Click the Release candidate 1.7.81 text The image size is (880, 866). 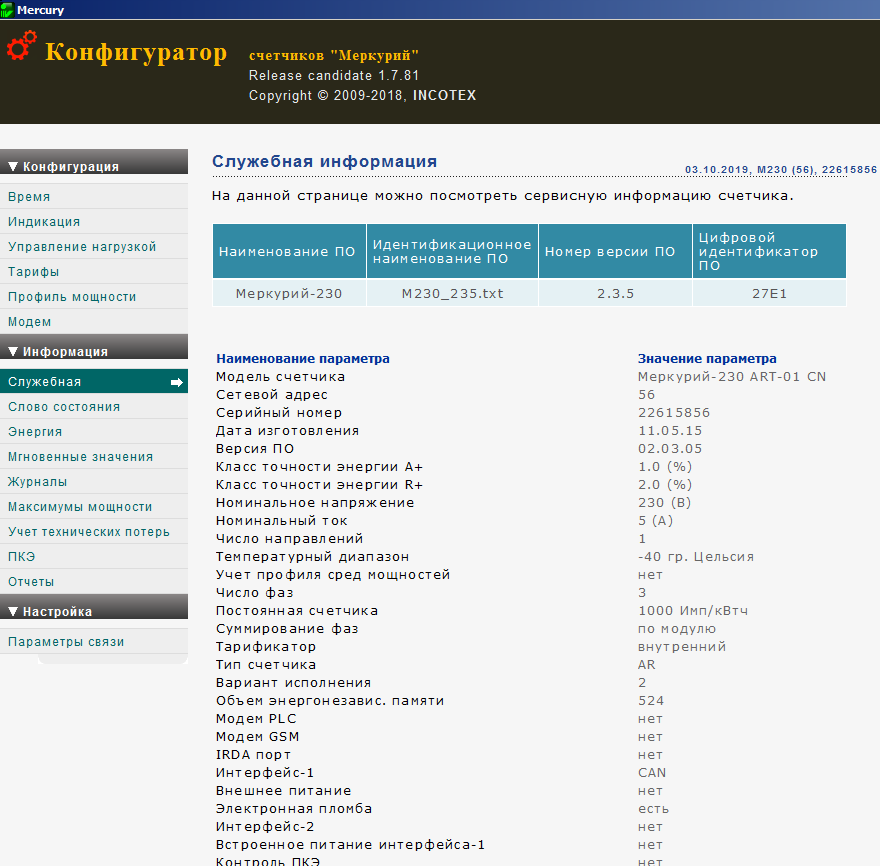334,75
